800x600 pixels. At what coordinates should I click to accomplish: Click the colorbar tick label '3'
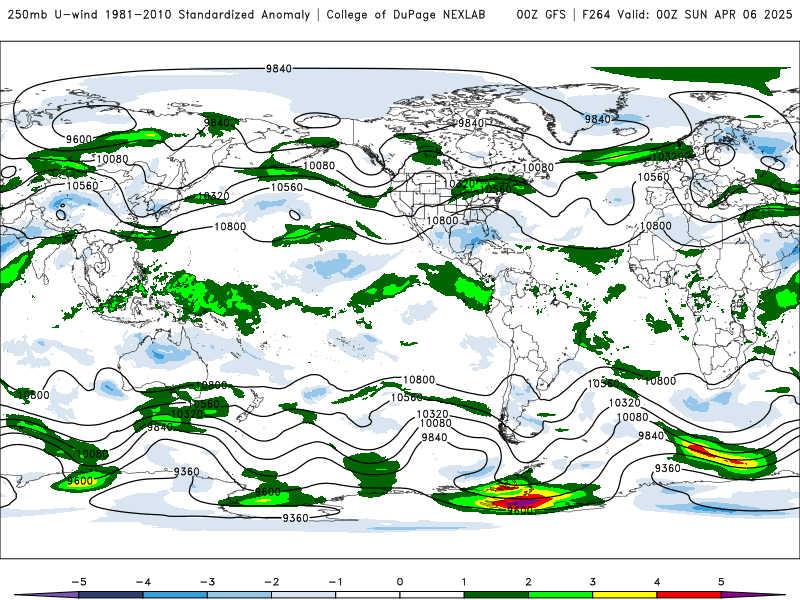coord(592,582)
